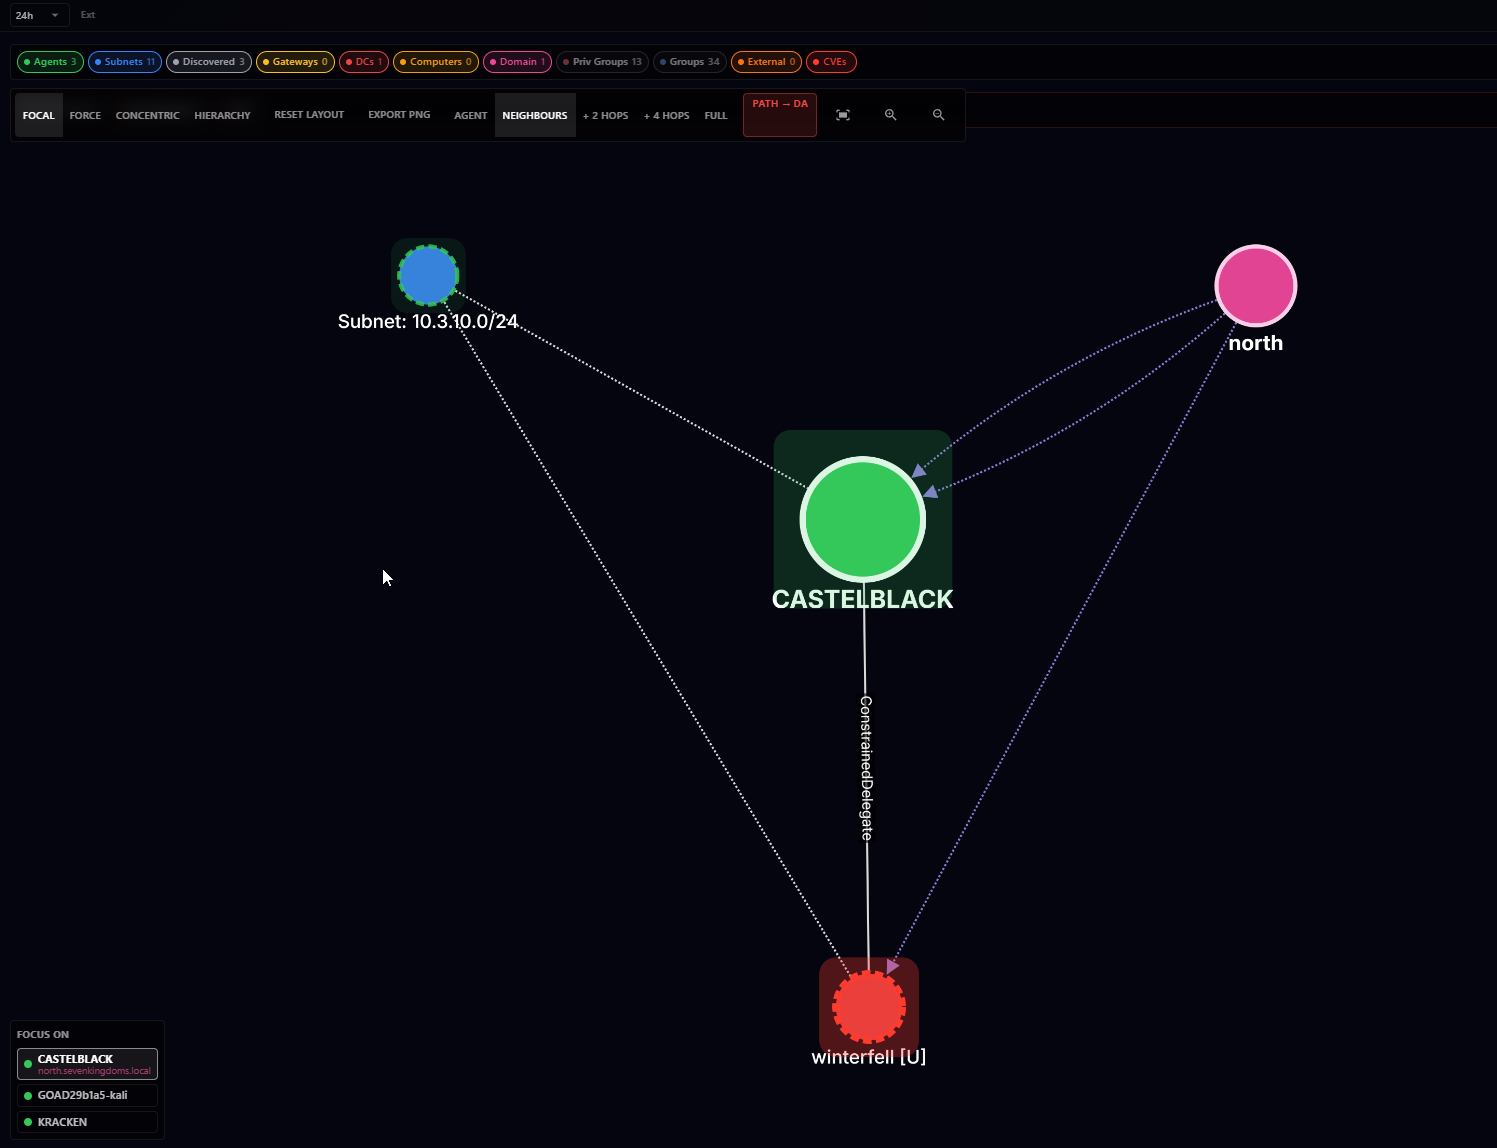The height and width of the screenshot is (1148, 1497).
Task: Toggle the External 0 filter chip
Action: click(x=766, y=62)
